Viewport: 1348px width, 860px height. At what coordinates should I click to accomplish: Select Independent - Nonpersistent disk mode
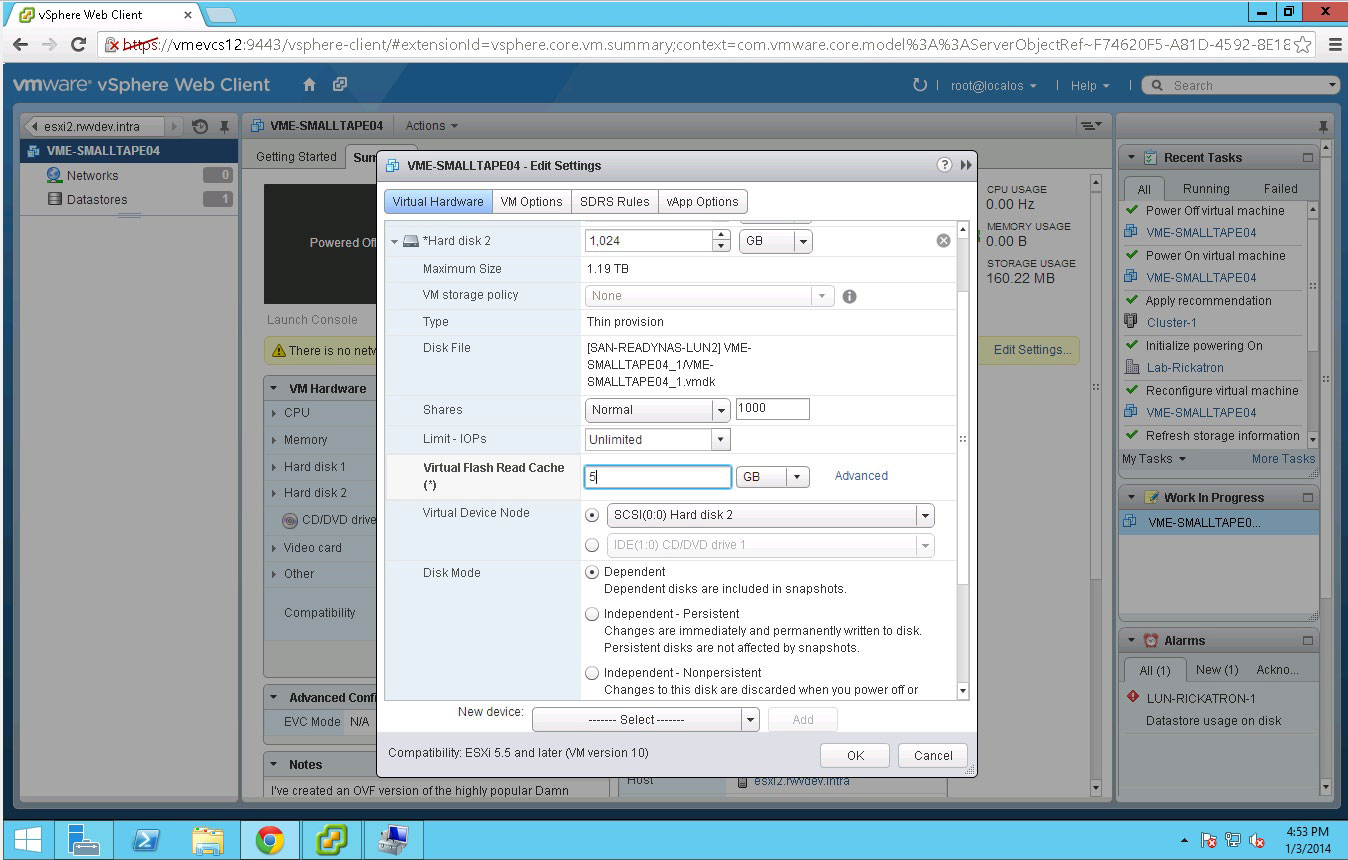point(592,673)
